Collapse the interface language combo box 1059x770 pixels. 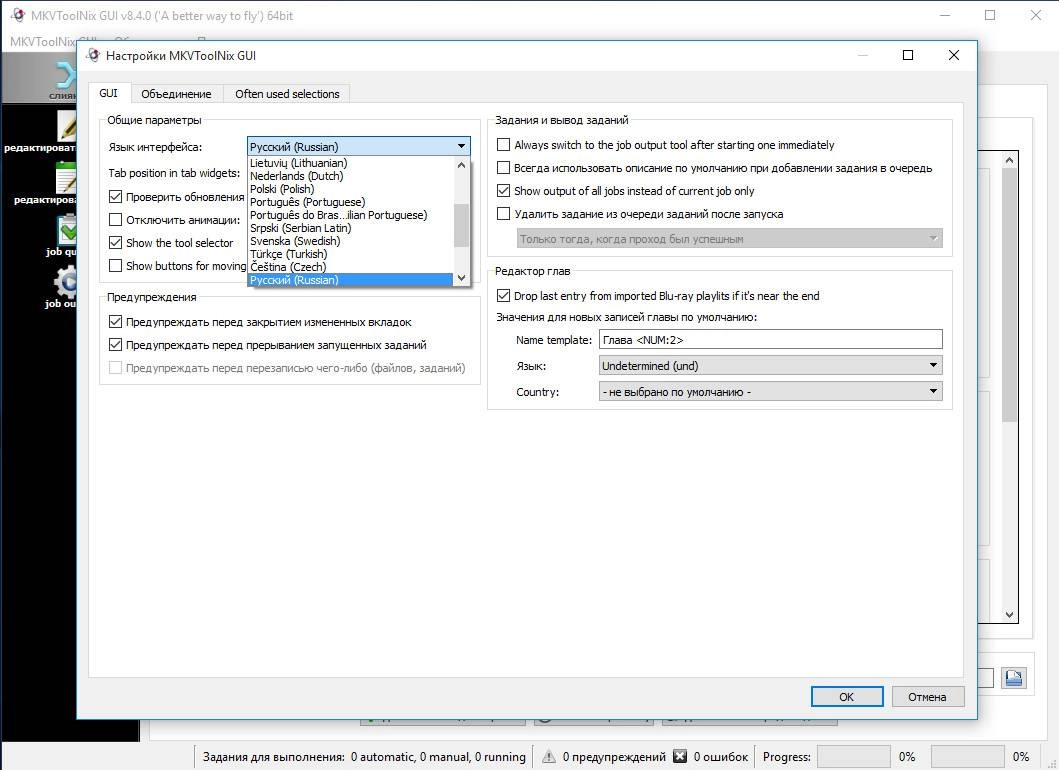pyautogui.click(x=359, y=147)
